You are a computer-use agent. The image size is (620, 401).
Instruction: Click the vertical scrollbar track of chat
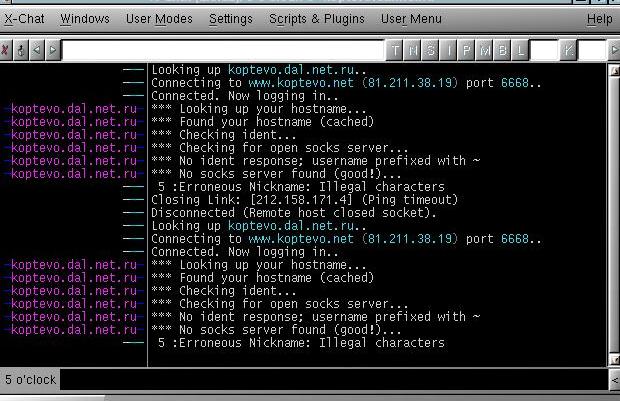click(614, 215)
